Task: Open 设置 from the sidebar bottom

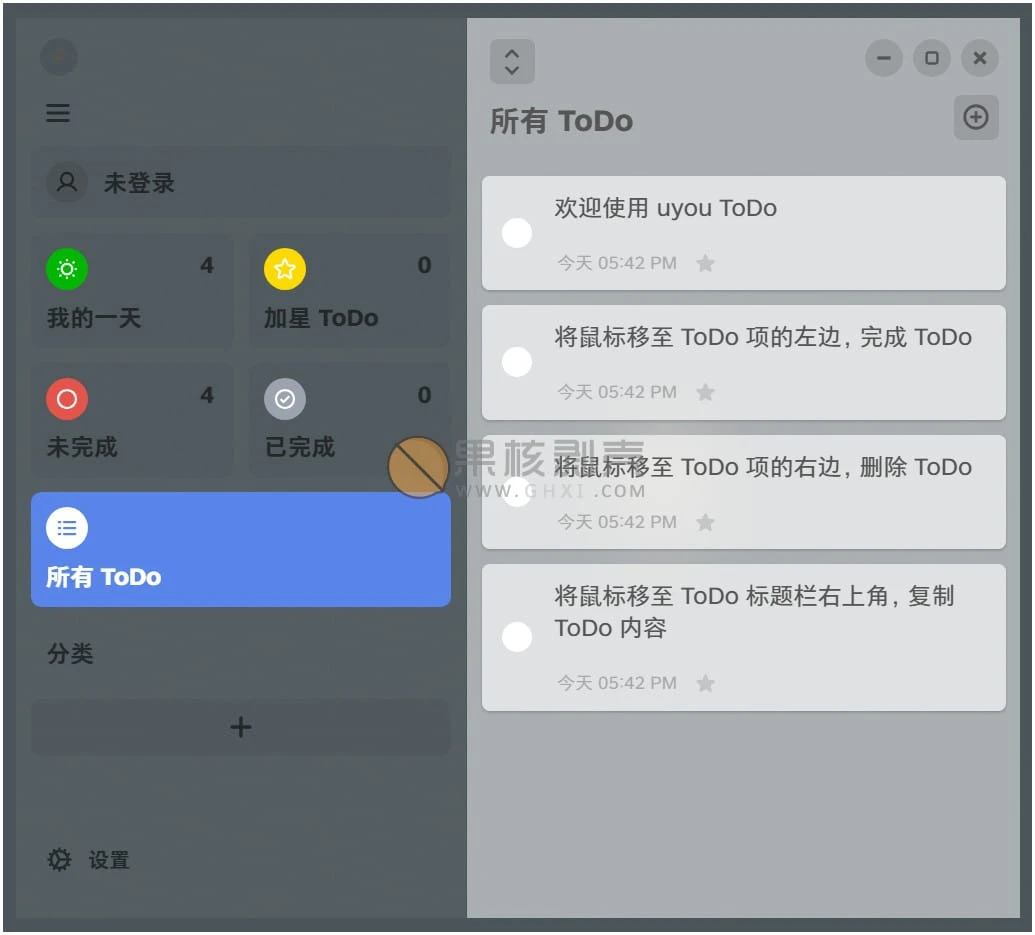Action: (x=108, y=860)
